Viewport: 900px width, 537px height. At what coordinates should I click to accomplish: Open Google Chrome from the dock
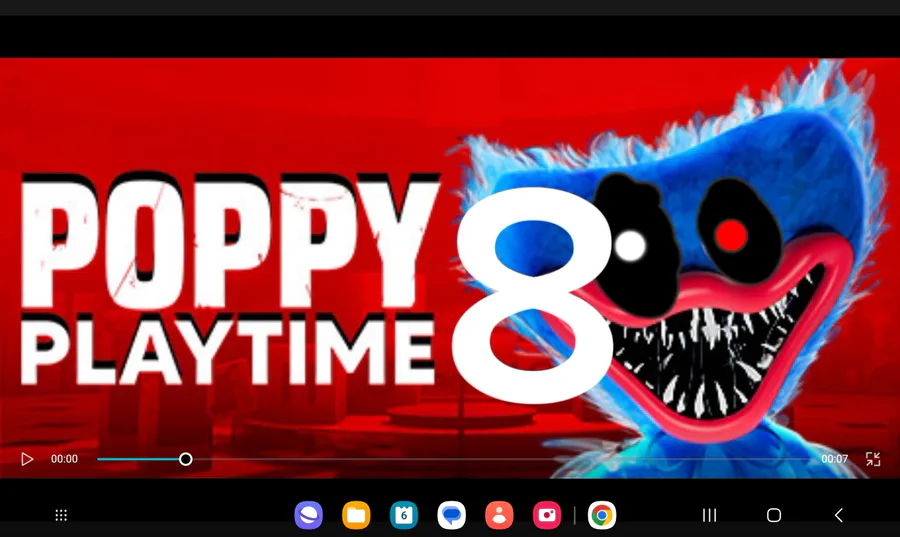point(602,515)
